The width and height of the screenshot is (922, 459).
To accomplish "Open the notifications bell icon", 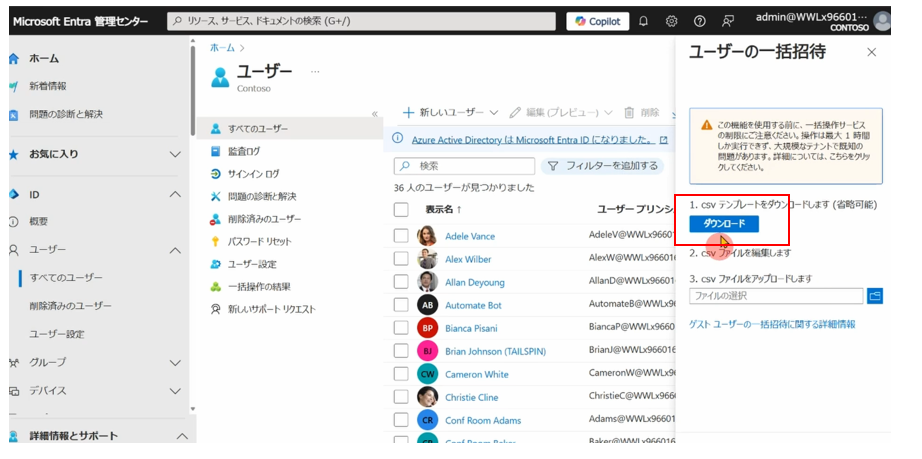I will 643,21.
